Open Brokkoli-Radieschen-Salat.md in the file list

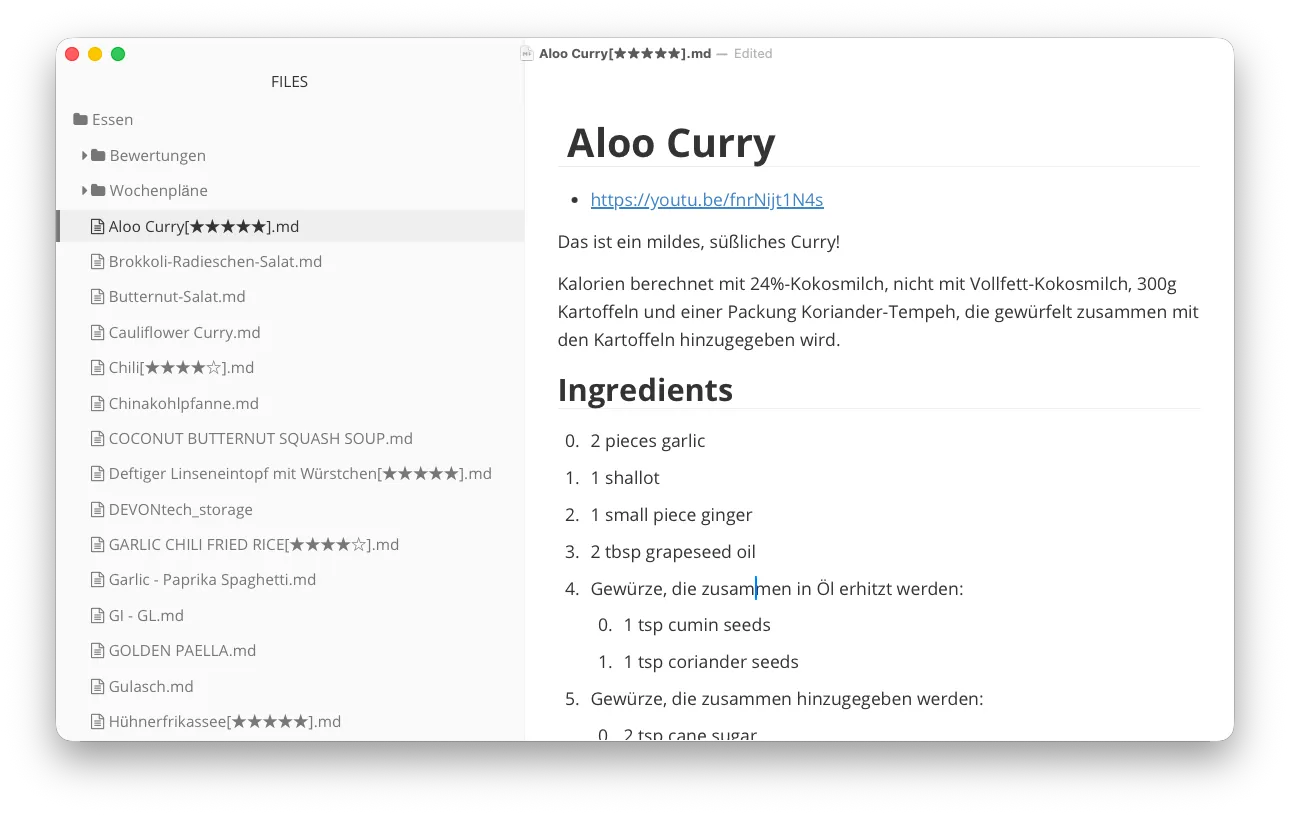215,262
